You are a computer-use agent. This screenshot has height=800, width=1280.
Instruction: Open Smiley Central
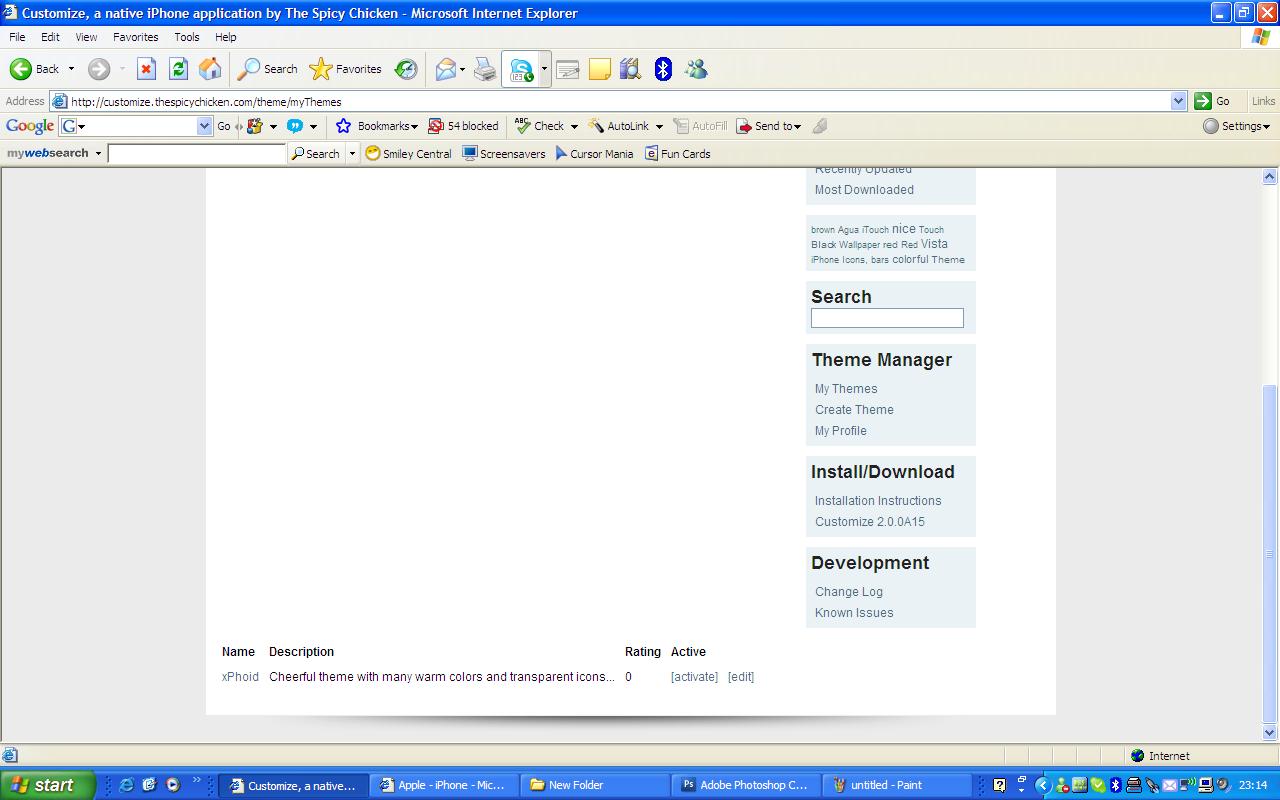408,153
